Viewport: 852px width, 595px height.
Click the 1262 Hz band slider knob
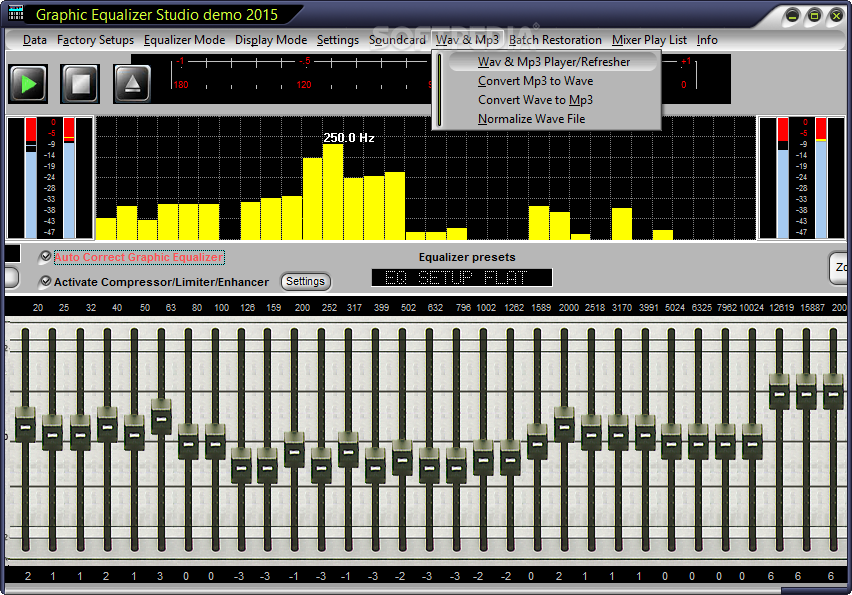click(510, 458)
